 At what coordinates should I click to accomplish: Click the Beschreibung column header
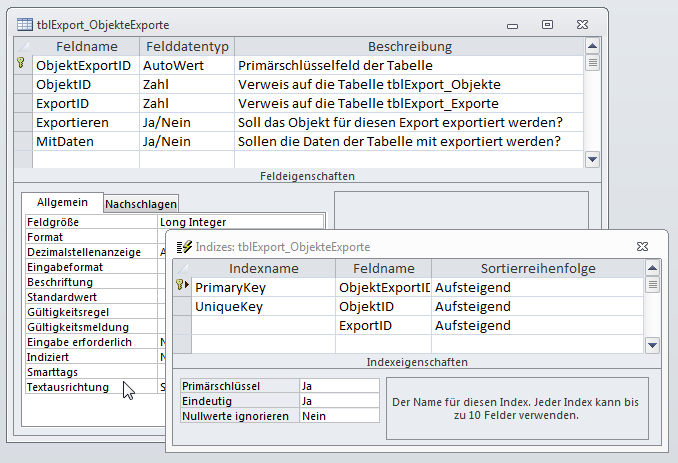pyautogui.click(x=409, y=46)
